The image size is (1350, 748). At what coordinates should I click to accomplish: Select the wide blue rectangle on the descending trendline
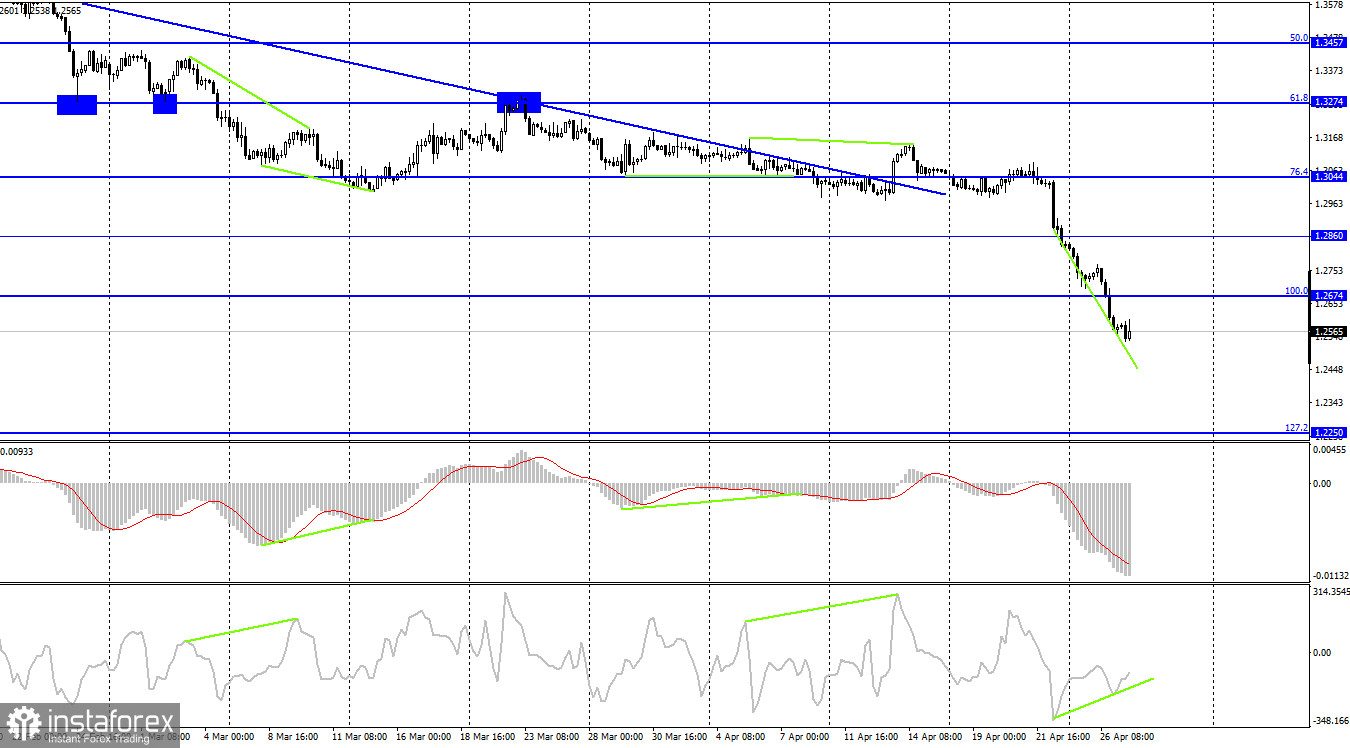pos(519,101)
